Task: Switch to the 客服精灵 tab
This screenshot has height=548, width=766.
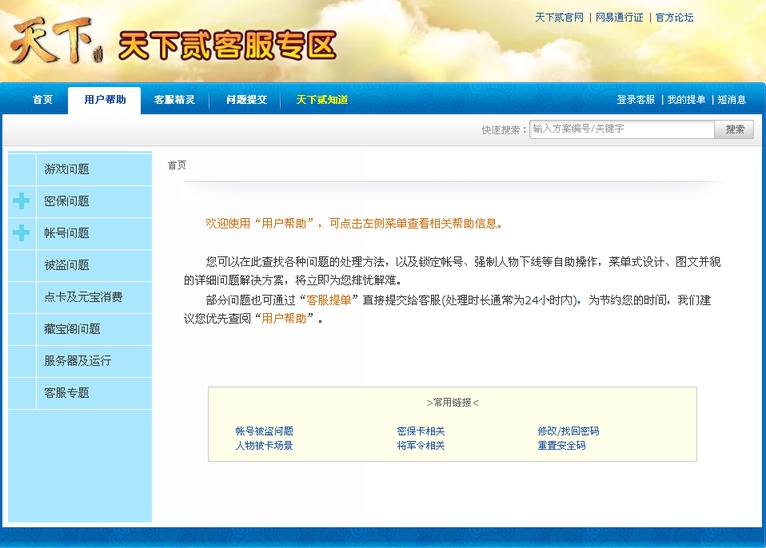Action: click(175, 100)
